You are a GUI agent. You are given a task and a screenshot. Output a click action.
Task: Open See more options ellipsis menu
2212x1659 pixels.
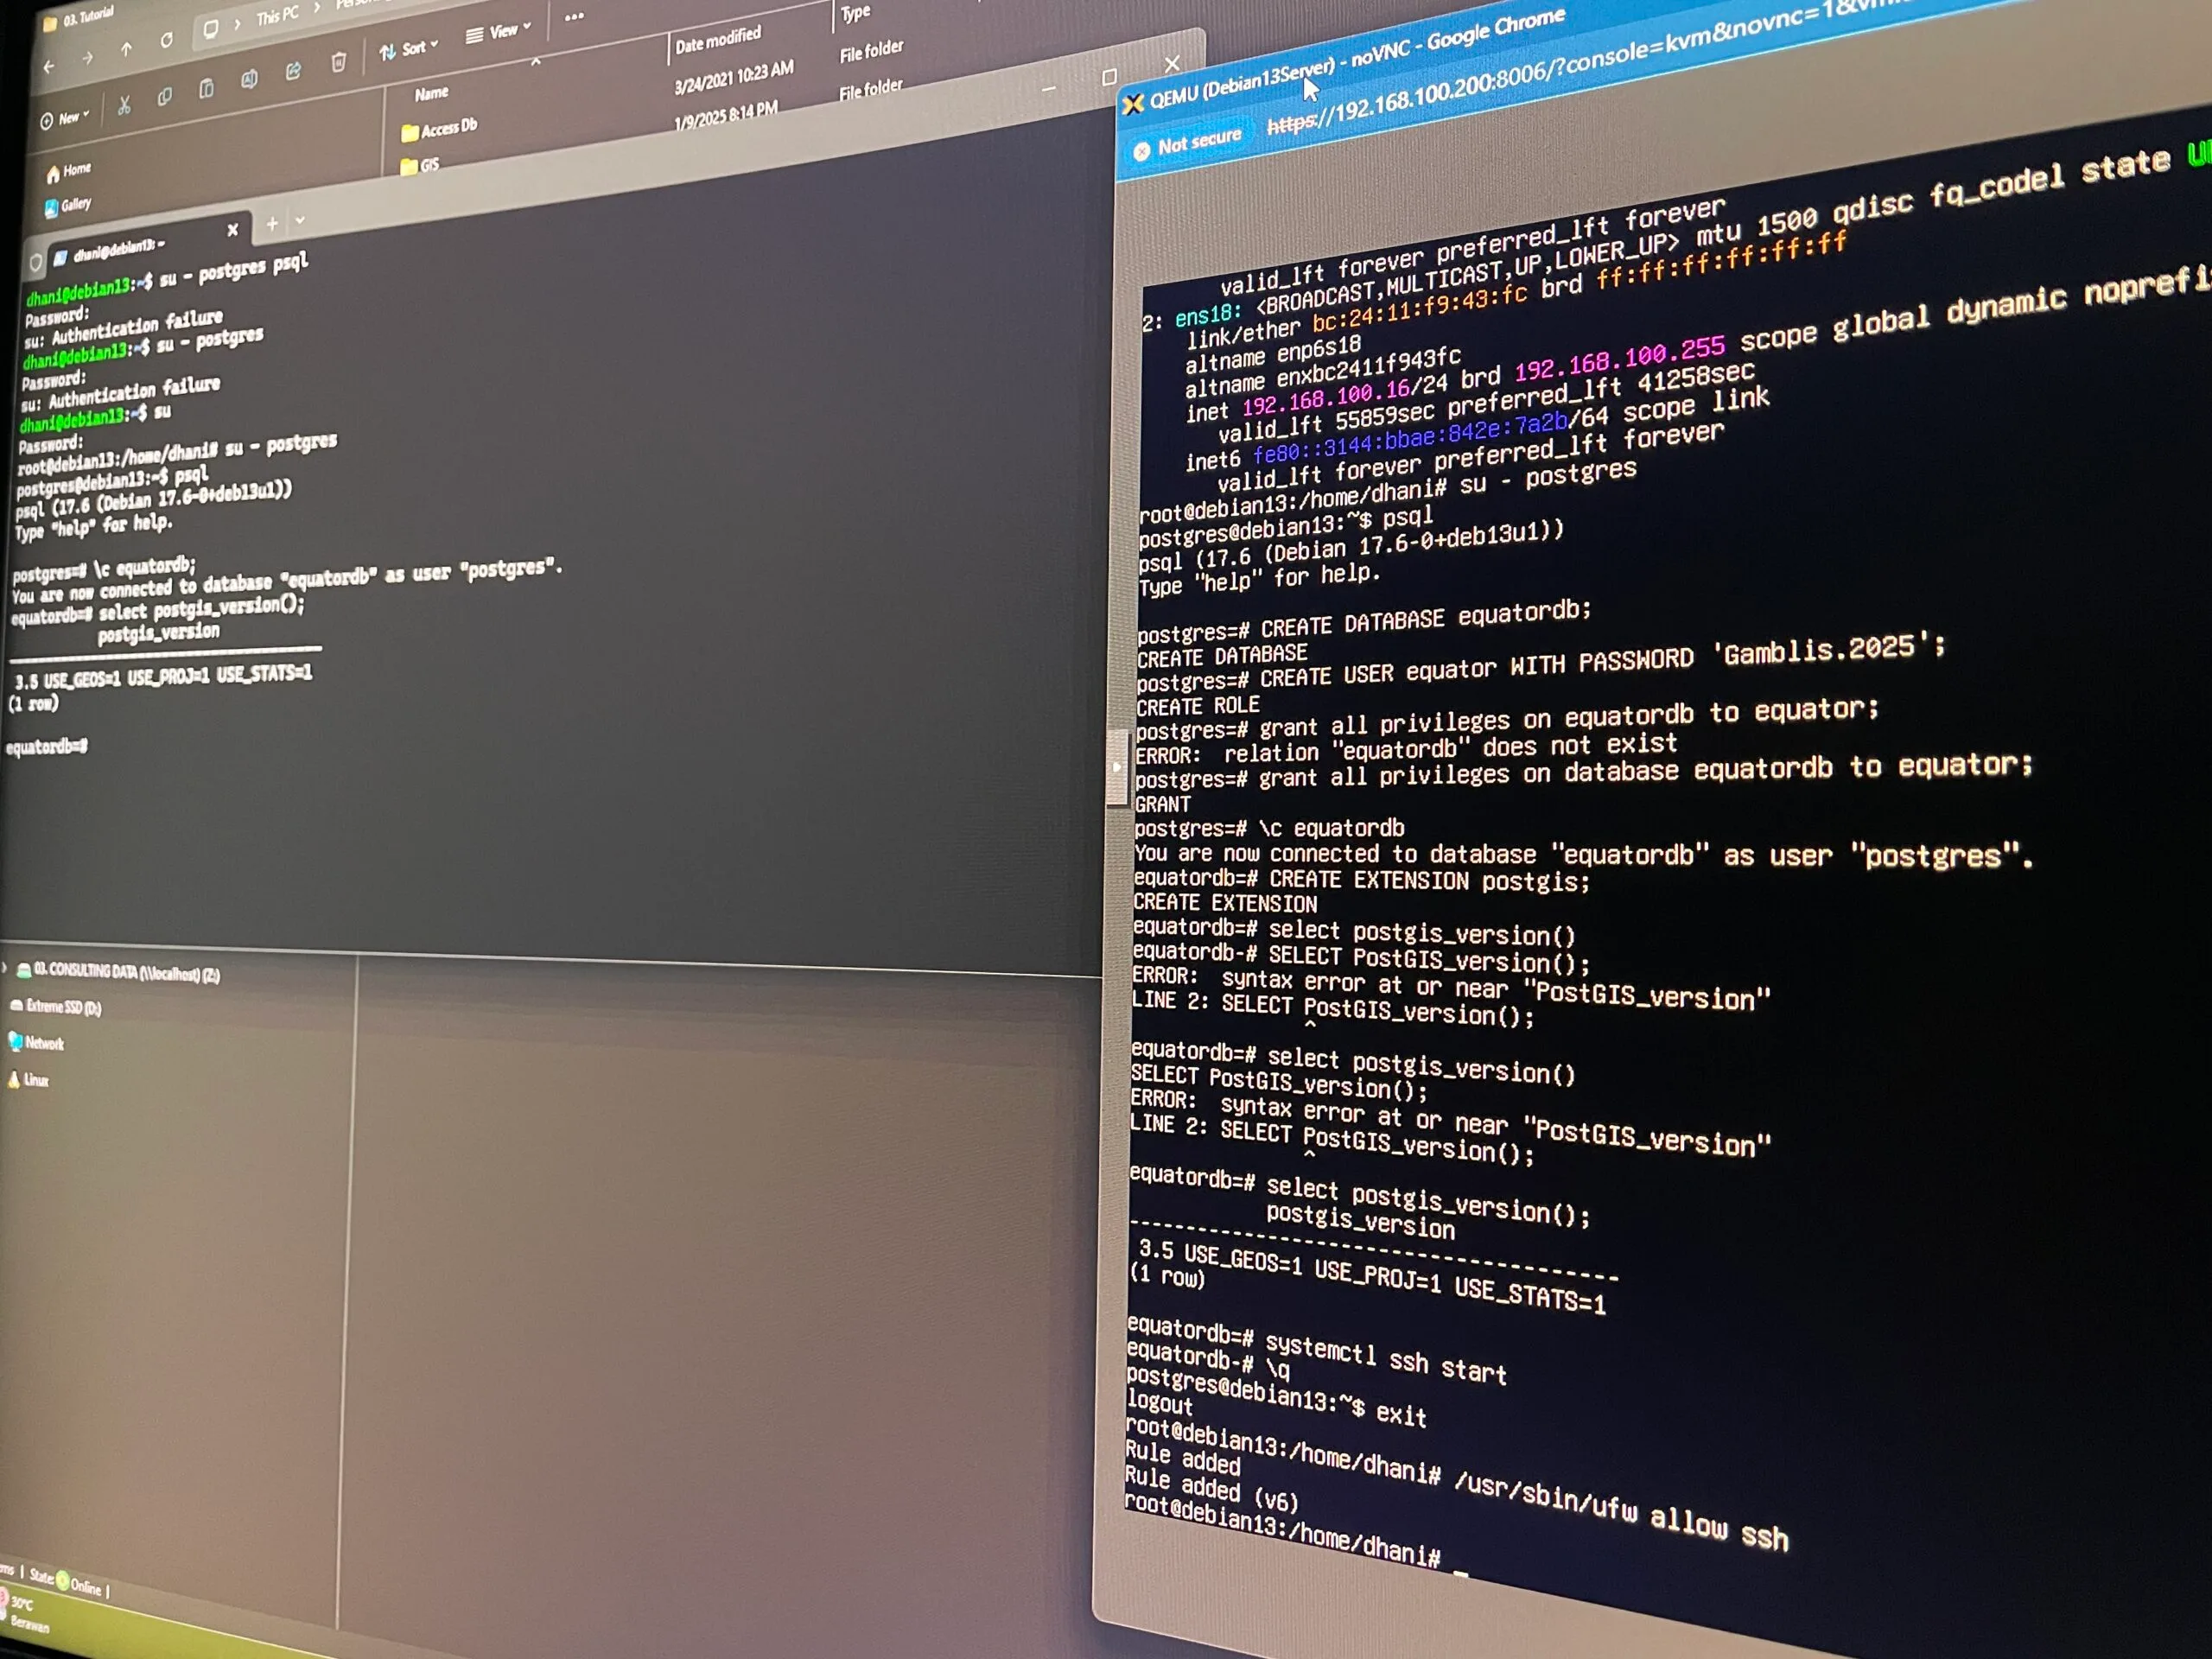point(574,17)
